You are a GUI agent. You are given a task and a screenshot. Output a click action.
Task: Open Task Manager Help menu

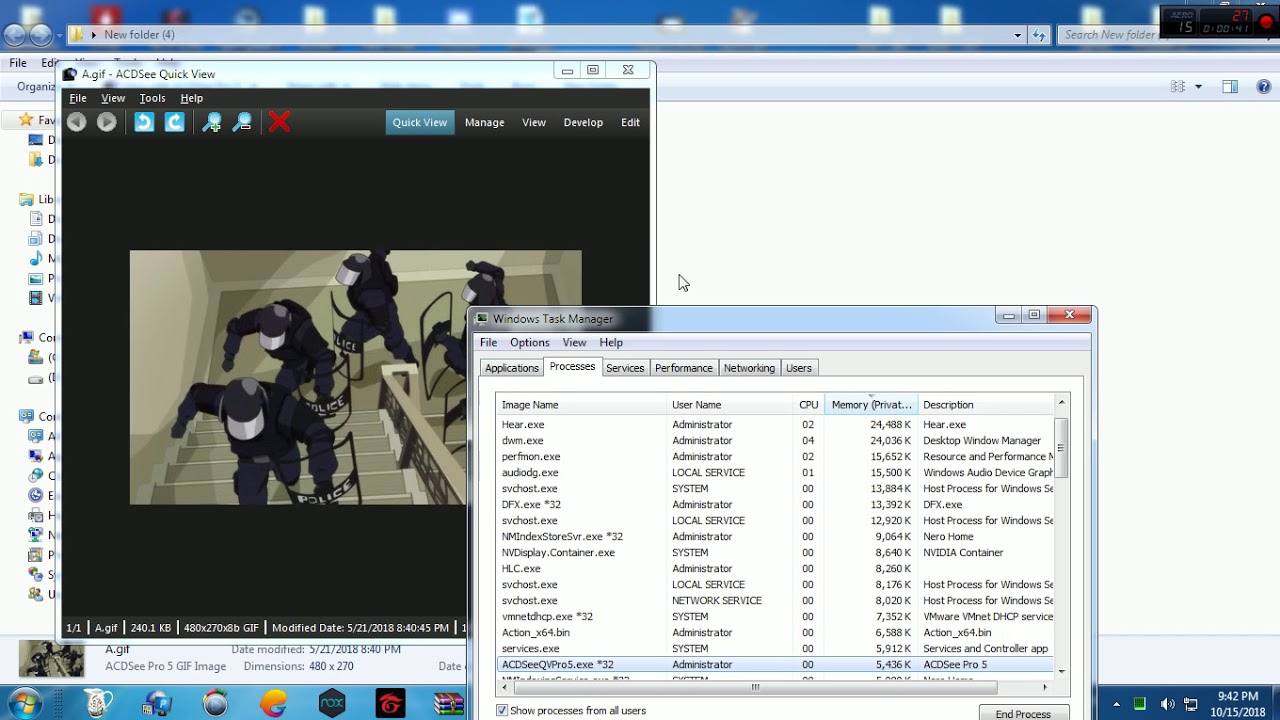point(611,342)
